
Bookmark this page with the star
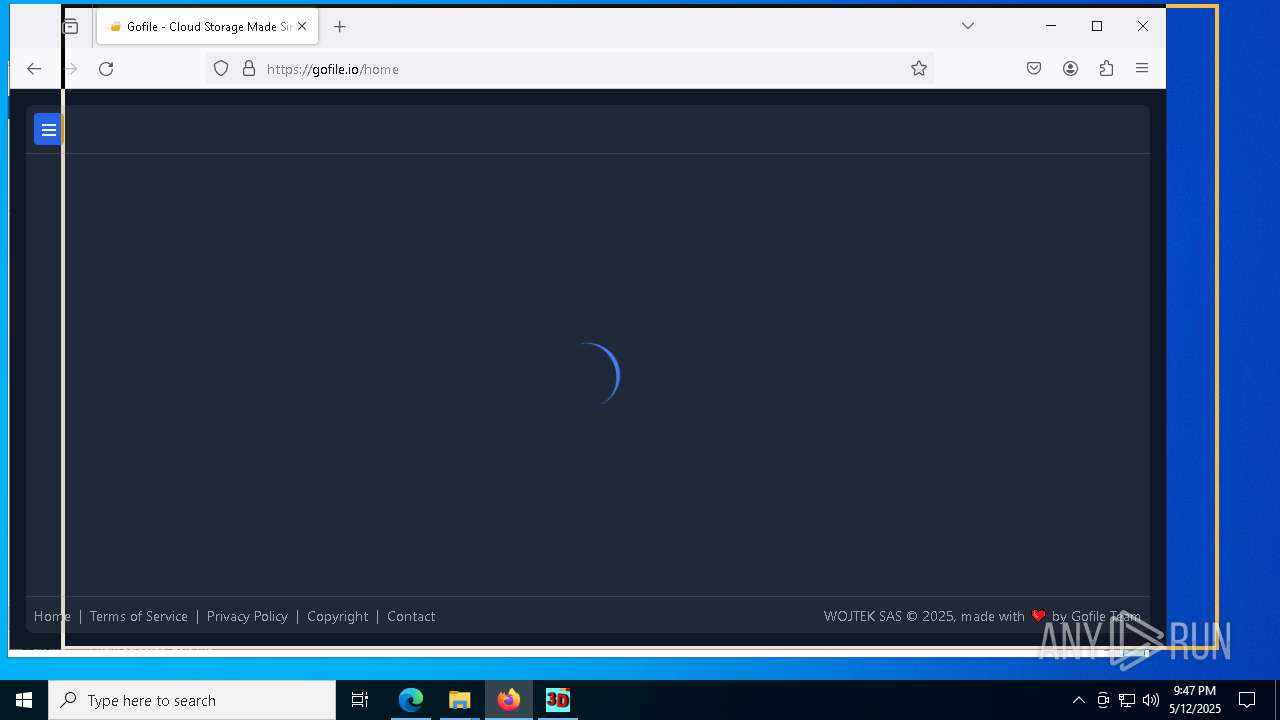pyautogui.click(x=919, y=69)
